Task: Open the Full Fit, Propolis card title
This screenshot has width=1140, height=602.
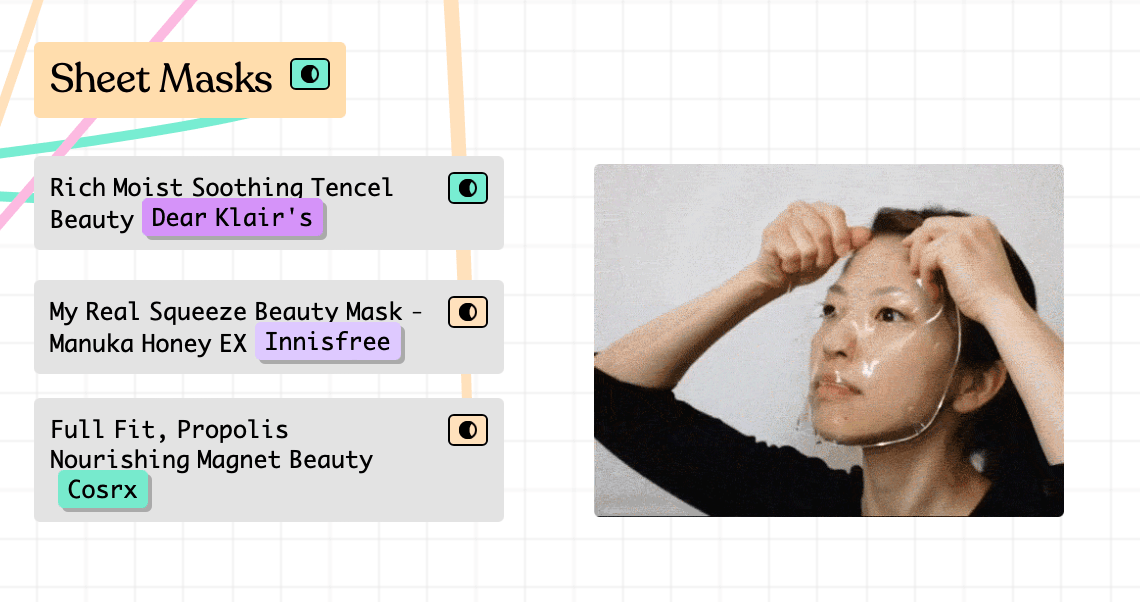Action: pos(169,430)
